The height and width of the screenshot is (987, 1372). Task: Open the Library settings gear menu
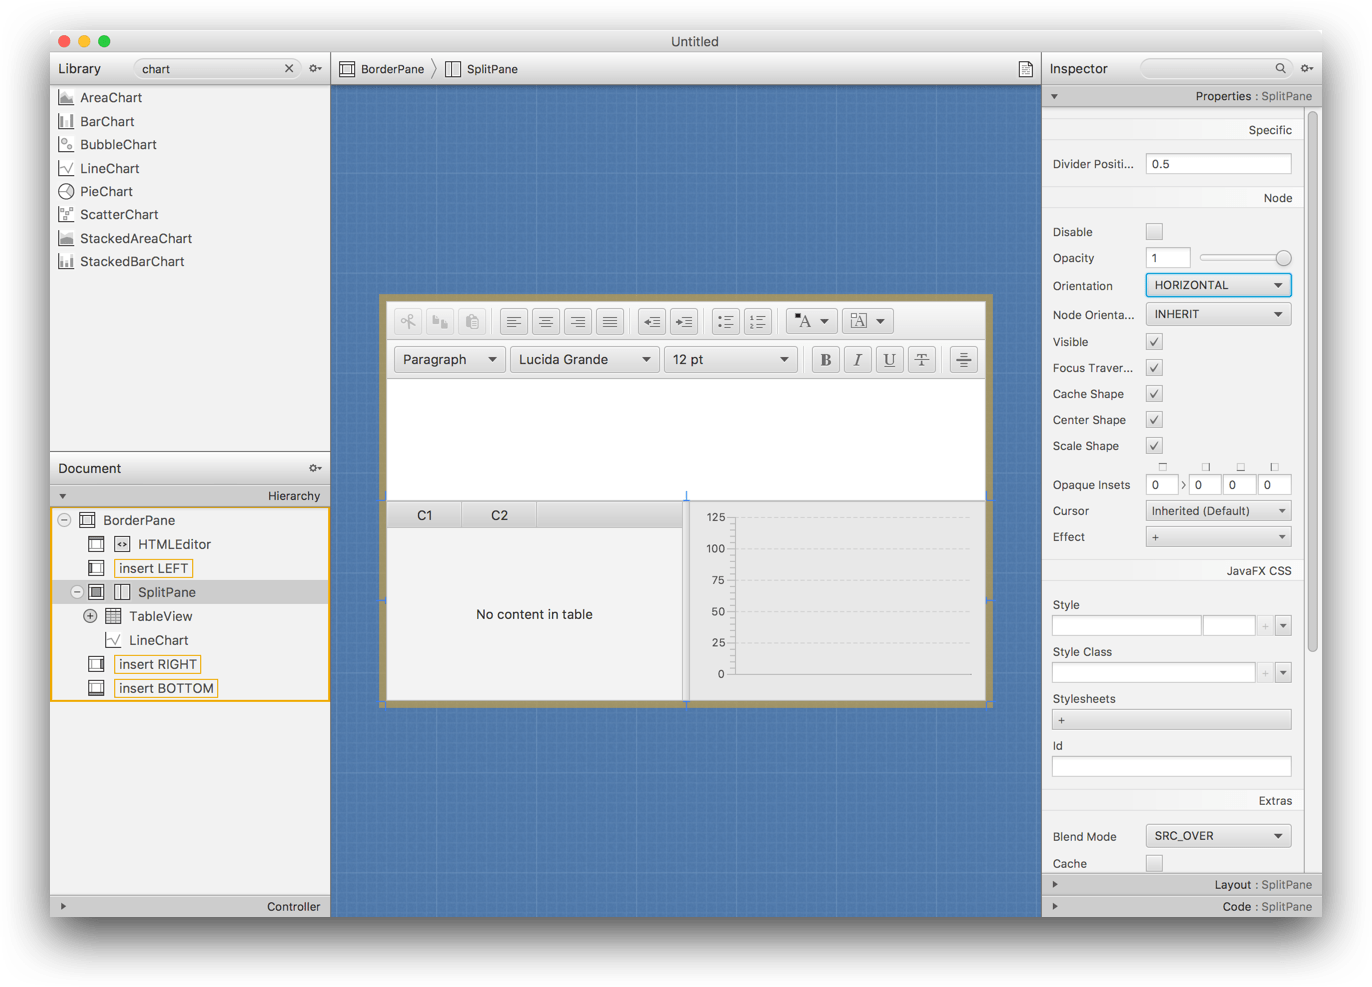[315, 69]
